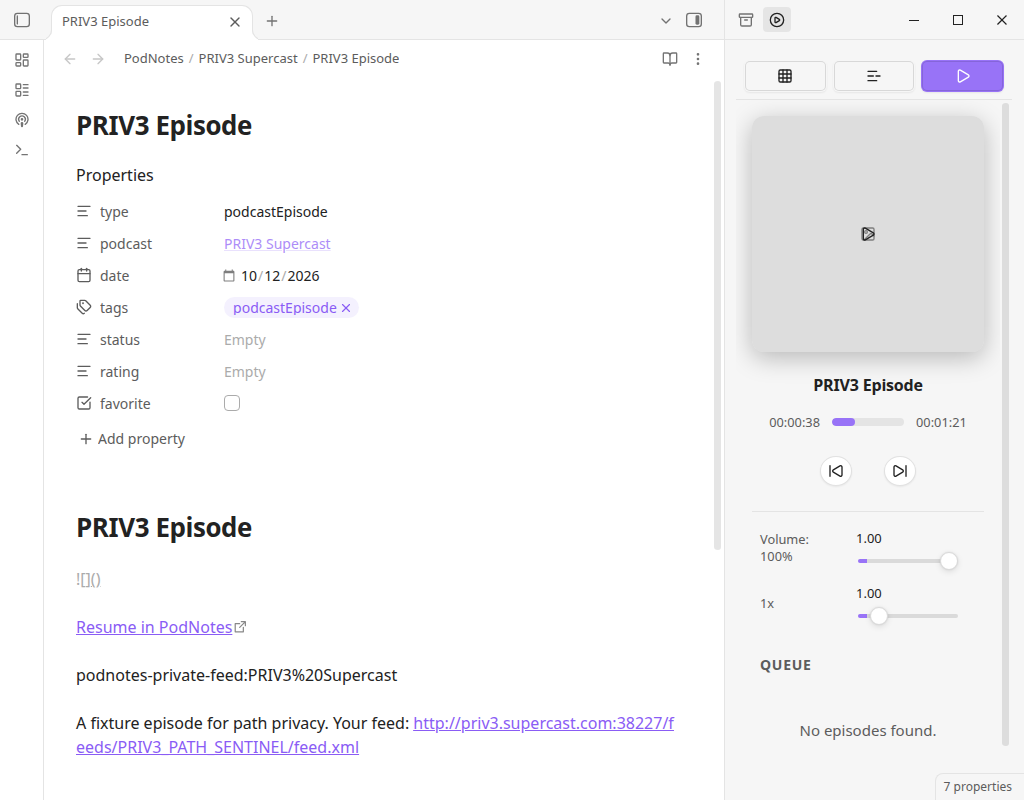Click the grid ribbon icon in left rail
Image resolution: width=1024 pixels, height=800 pixels.
[22, 60]
